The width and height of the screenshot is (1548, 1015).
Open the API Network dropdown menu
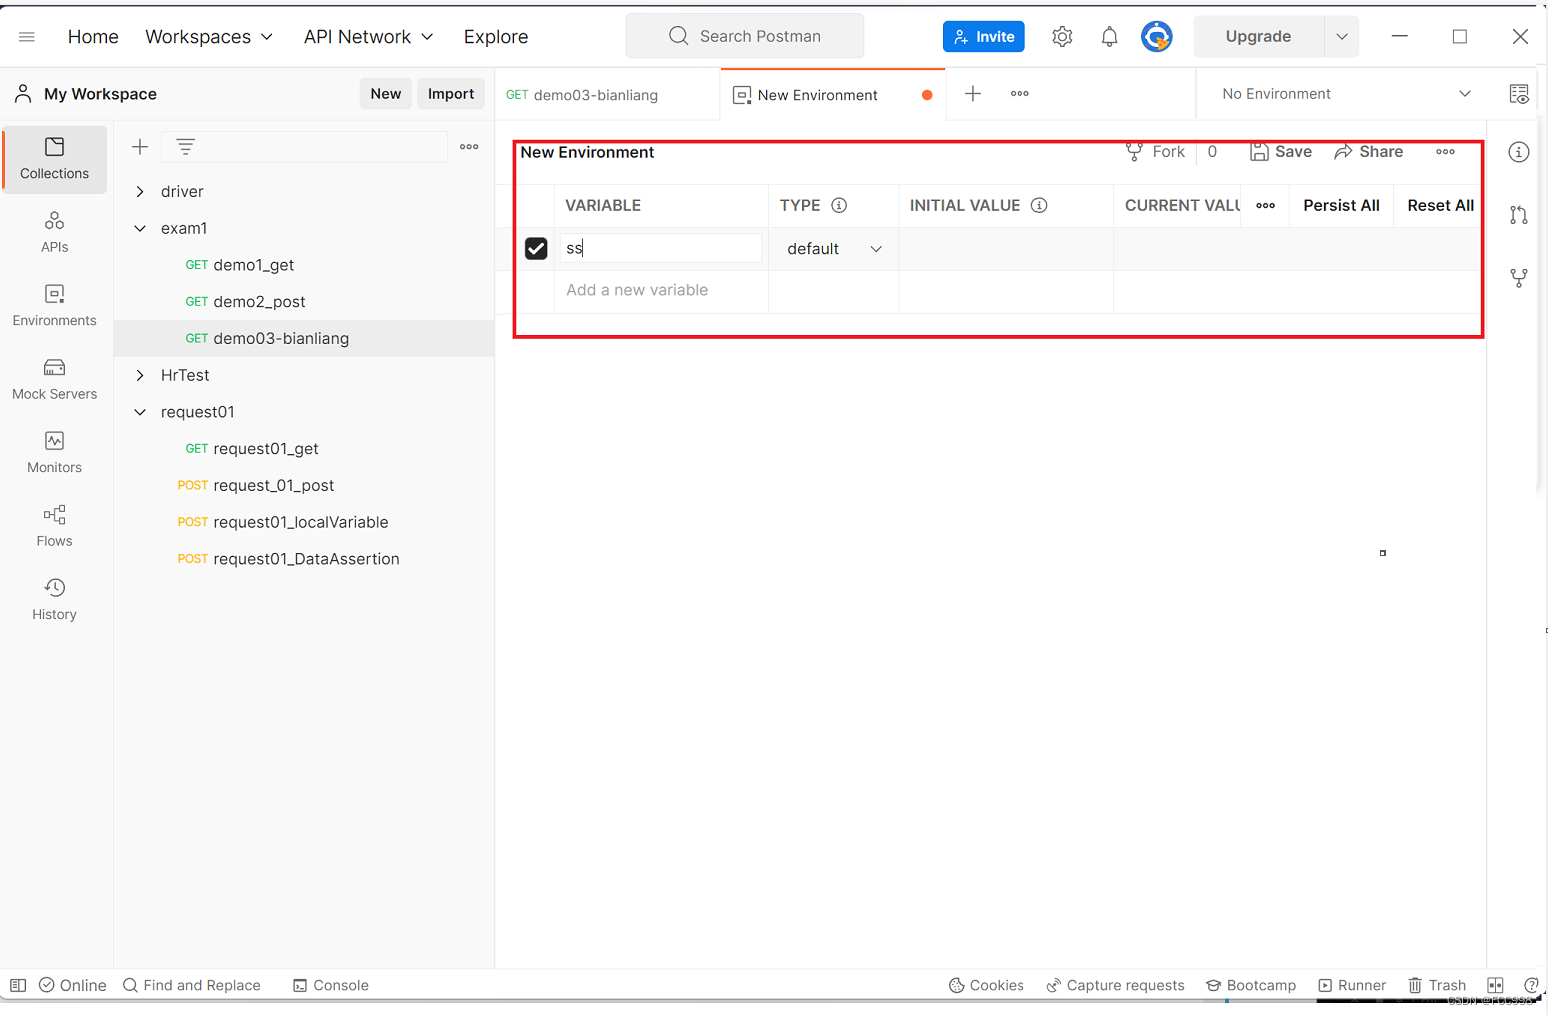pos(368,37)
